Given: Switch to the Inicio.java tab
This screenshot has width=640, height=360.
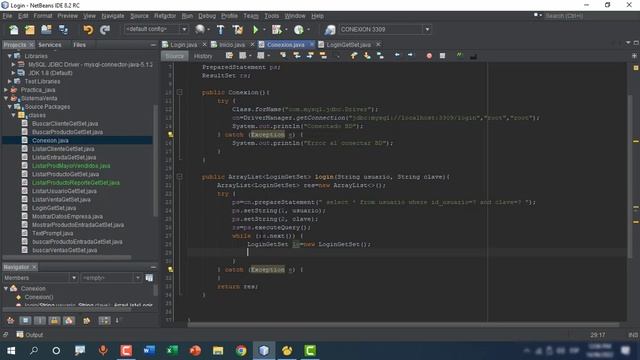Looking at the screenshot, I should point(232,44).
